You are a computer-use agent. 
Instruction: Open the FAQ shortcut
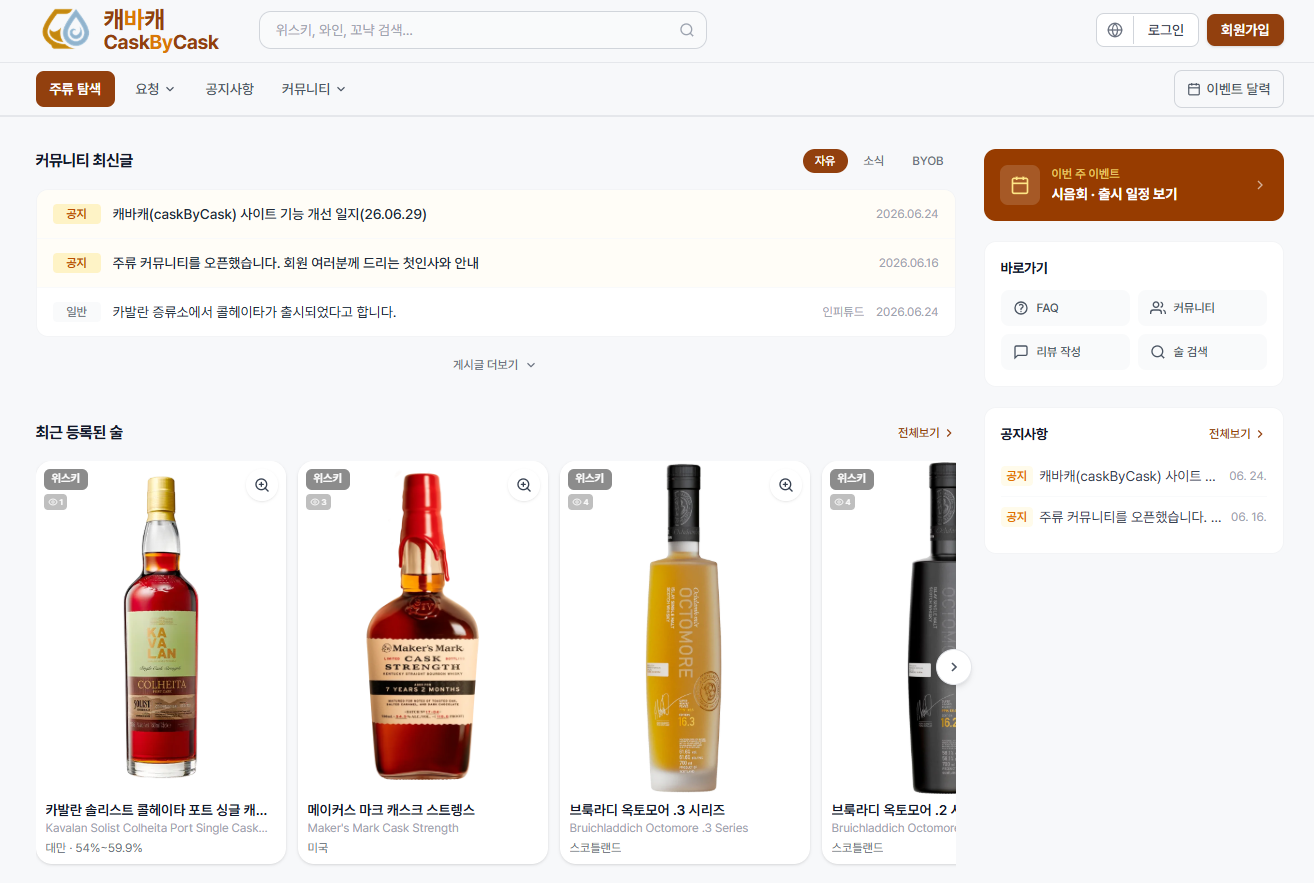[x=1065, y=308]
